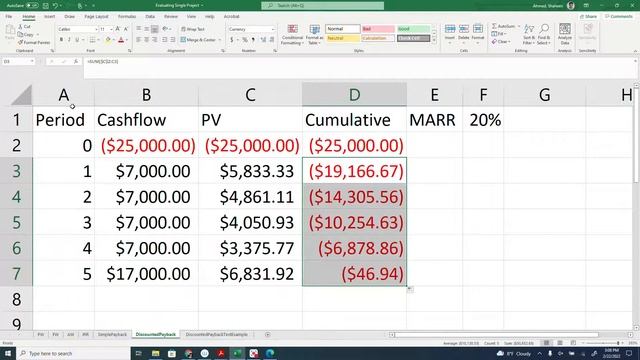This screenshot has height=360, width=640.
Task: Open Excel from the Windows taskbar
Action: [x=237, y=353]
